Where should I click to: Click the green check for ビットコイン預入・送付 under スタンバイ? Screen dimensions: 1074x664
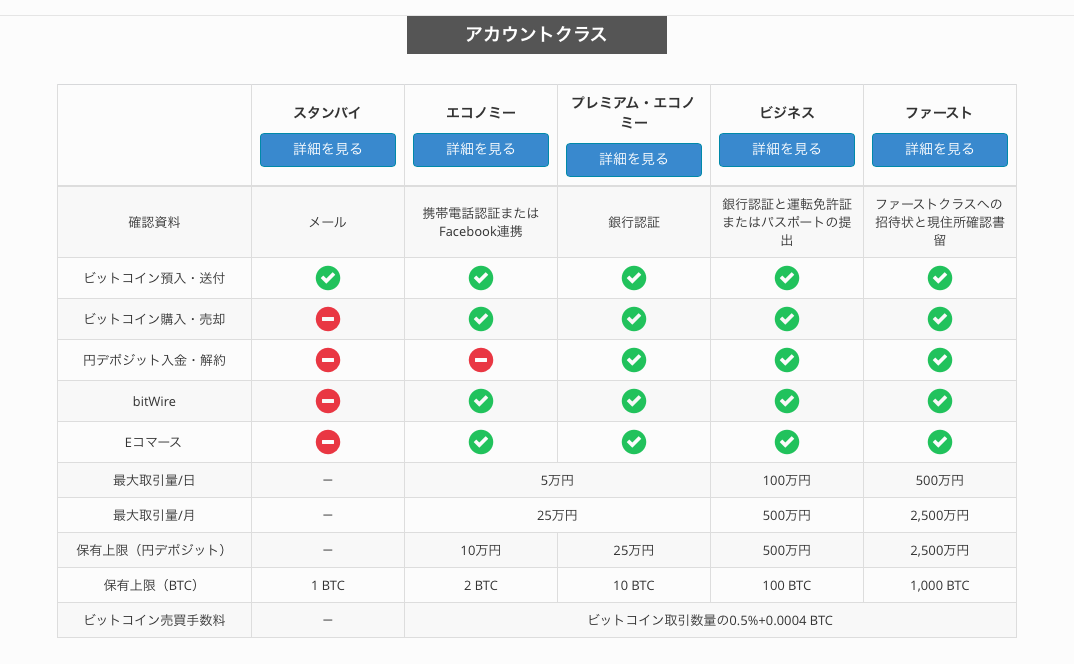click(x=328, y=278)
